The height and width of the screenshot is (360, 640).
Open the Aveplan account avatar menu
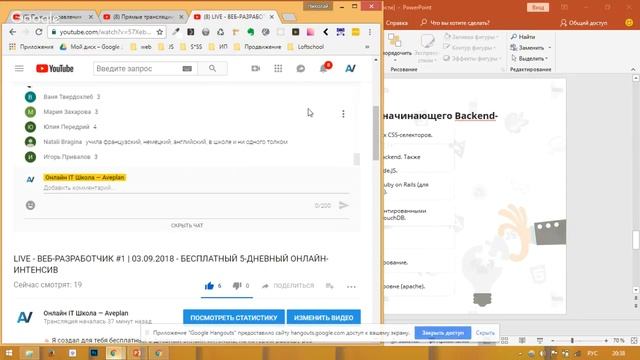pyautogui.click(x=350, y=69)
